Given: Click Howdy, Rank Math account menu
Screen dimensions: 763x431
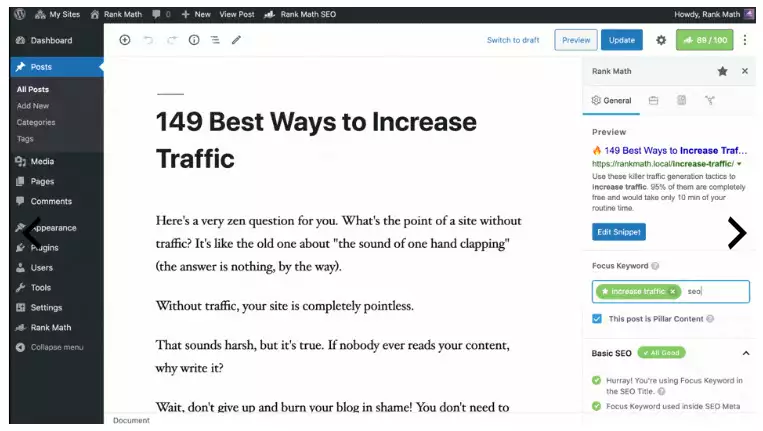Looking at the screenshot, I should point(713,14).
